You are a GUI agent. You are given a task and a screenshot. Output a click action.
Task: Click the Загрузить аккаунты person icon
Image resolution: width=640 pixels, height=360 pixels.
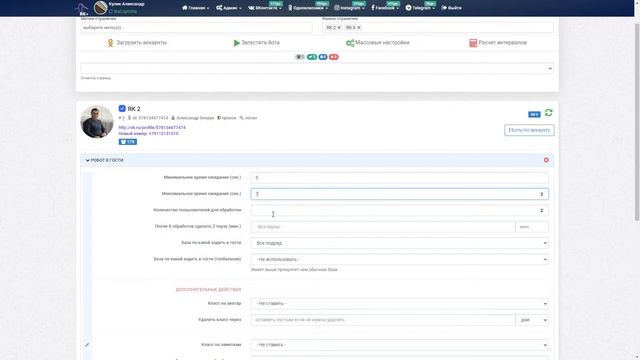click(x=110, y=42)
